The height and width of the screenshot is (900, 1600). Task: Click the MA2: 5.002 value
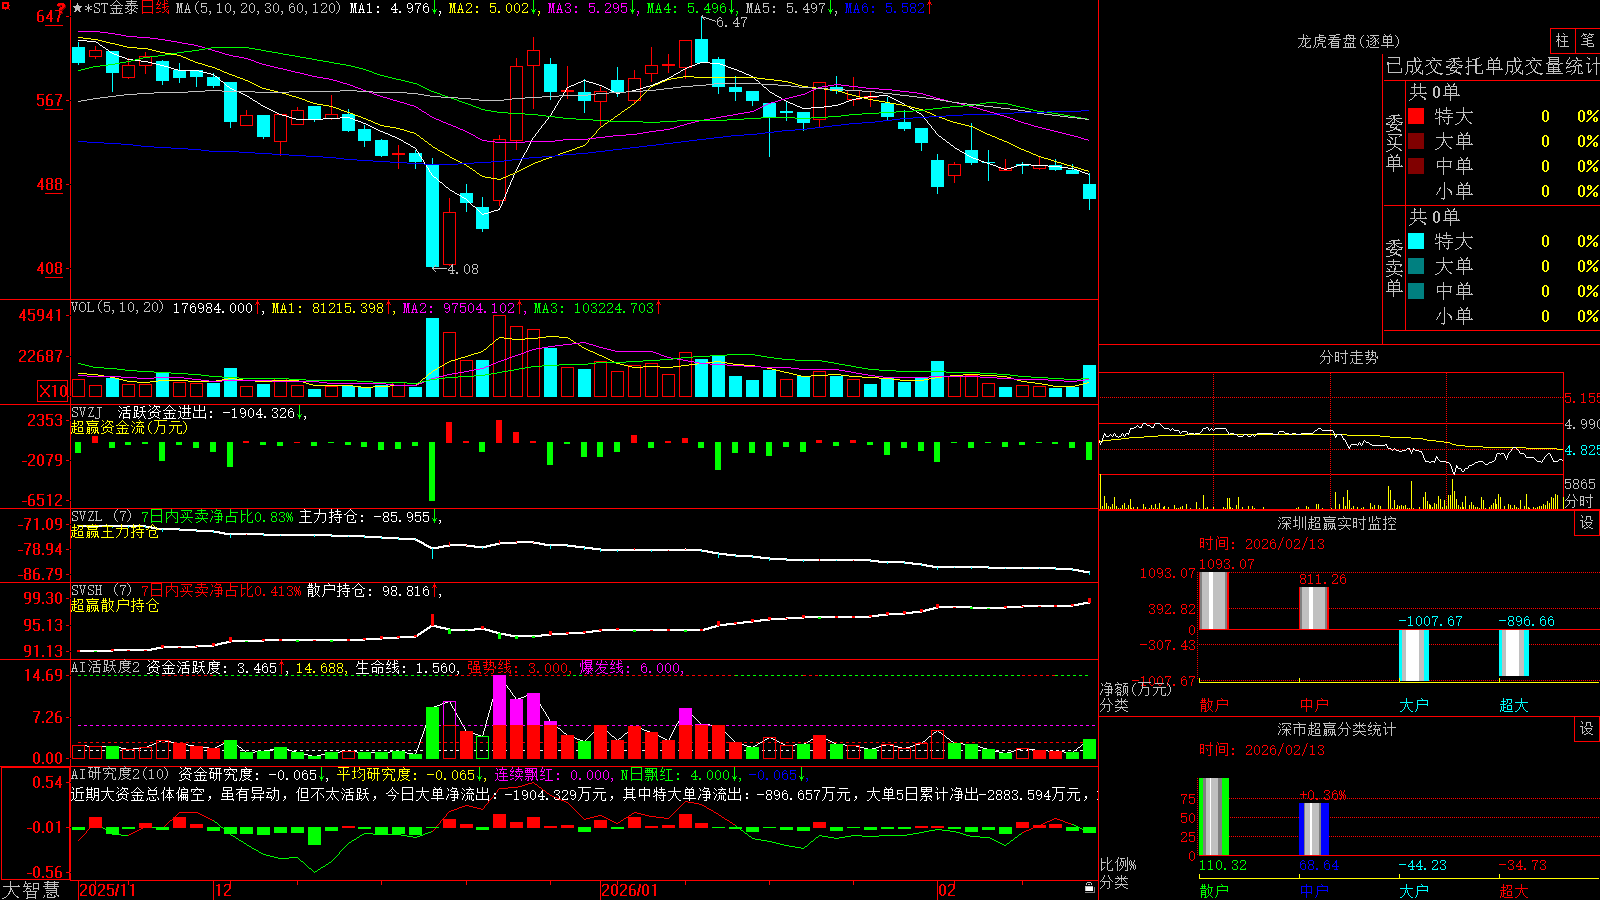[x=493, y=8]
